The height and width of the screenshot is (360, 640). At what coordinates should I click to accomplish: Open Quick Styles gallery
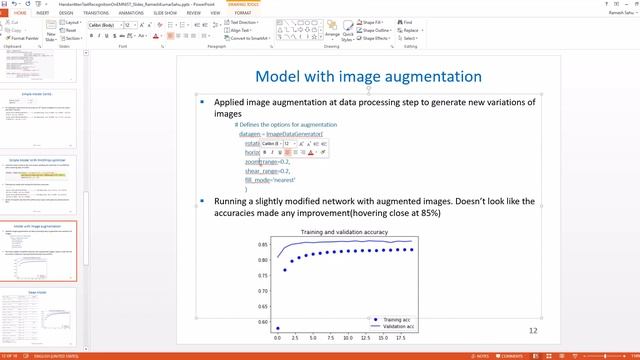point(348,31)
